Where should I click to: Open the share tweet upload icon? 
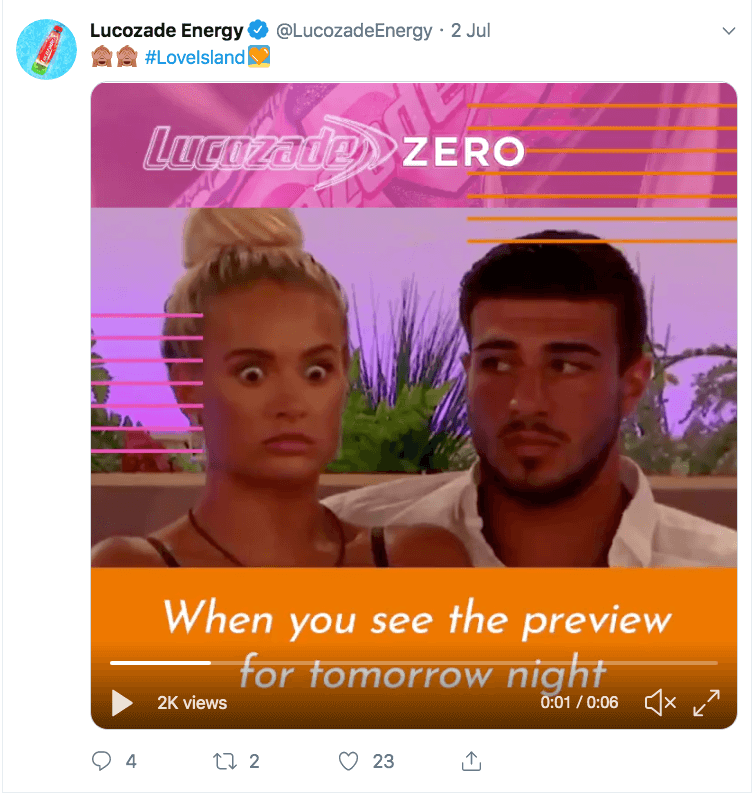tap(471, 761)
